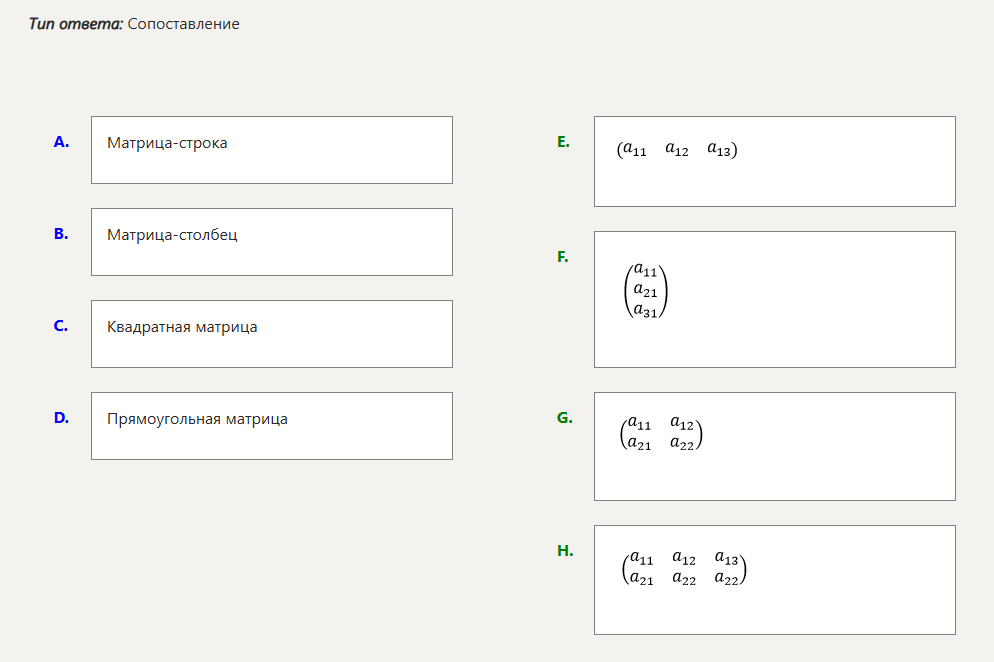Choose the 2×2 matrix formula in box G
Image resolution: width=994 pixels, height=662 pixels.
pos(662,434)
